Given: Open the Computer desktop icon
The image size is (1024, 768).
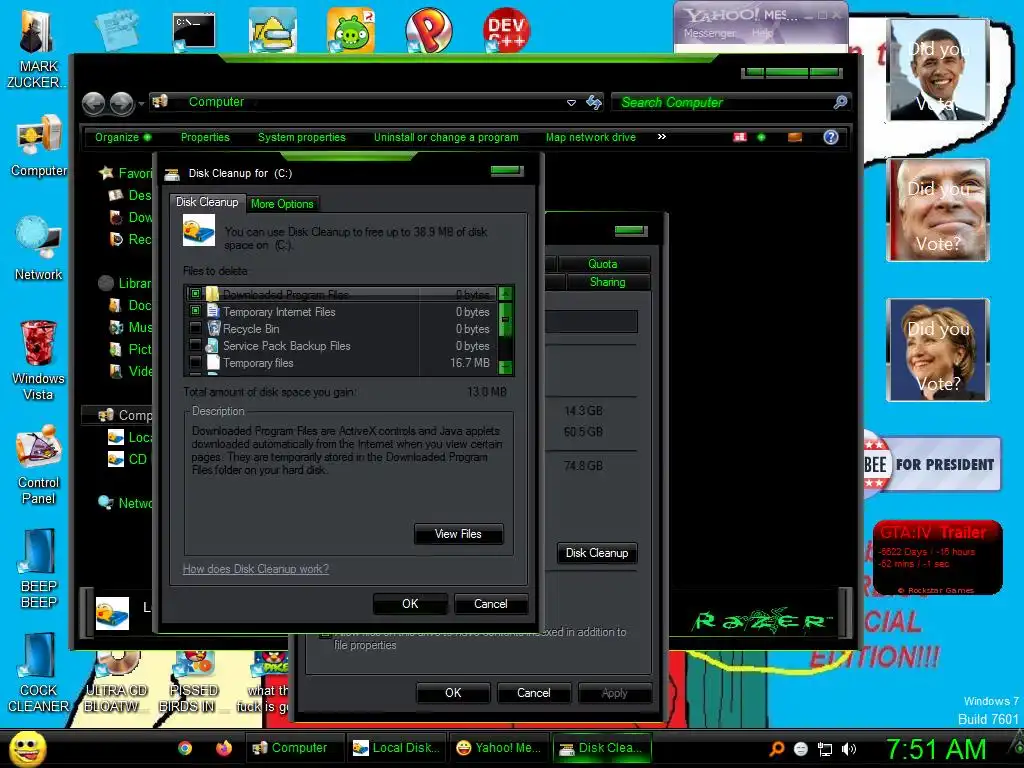Looking at the screenshot, I should click(39, 146).
